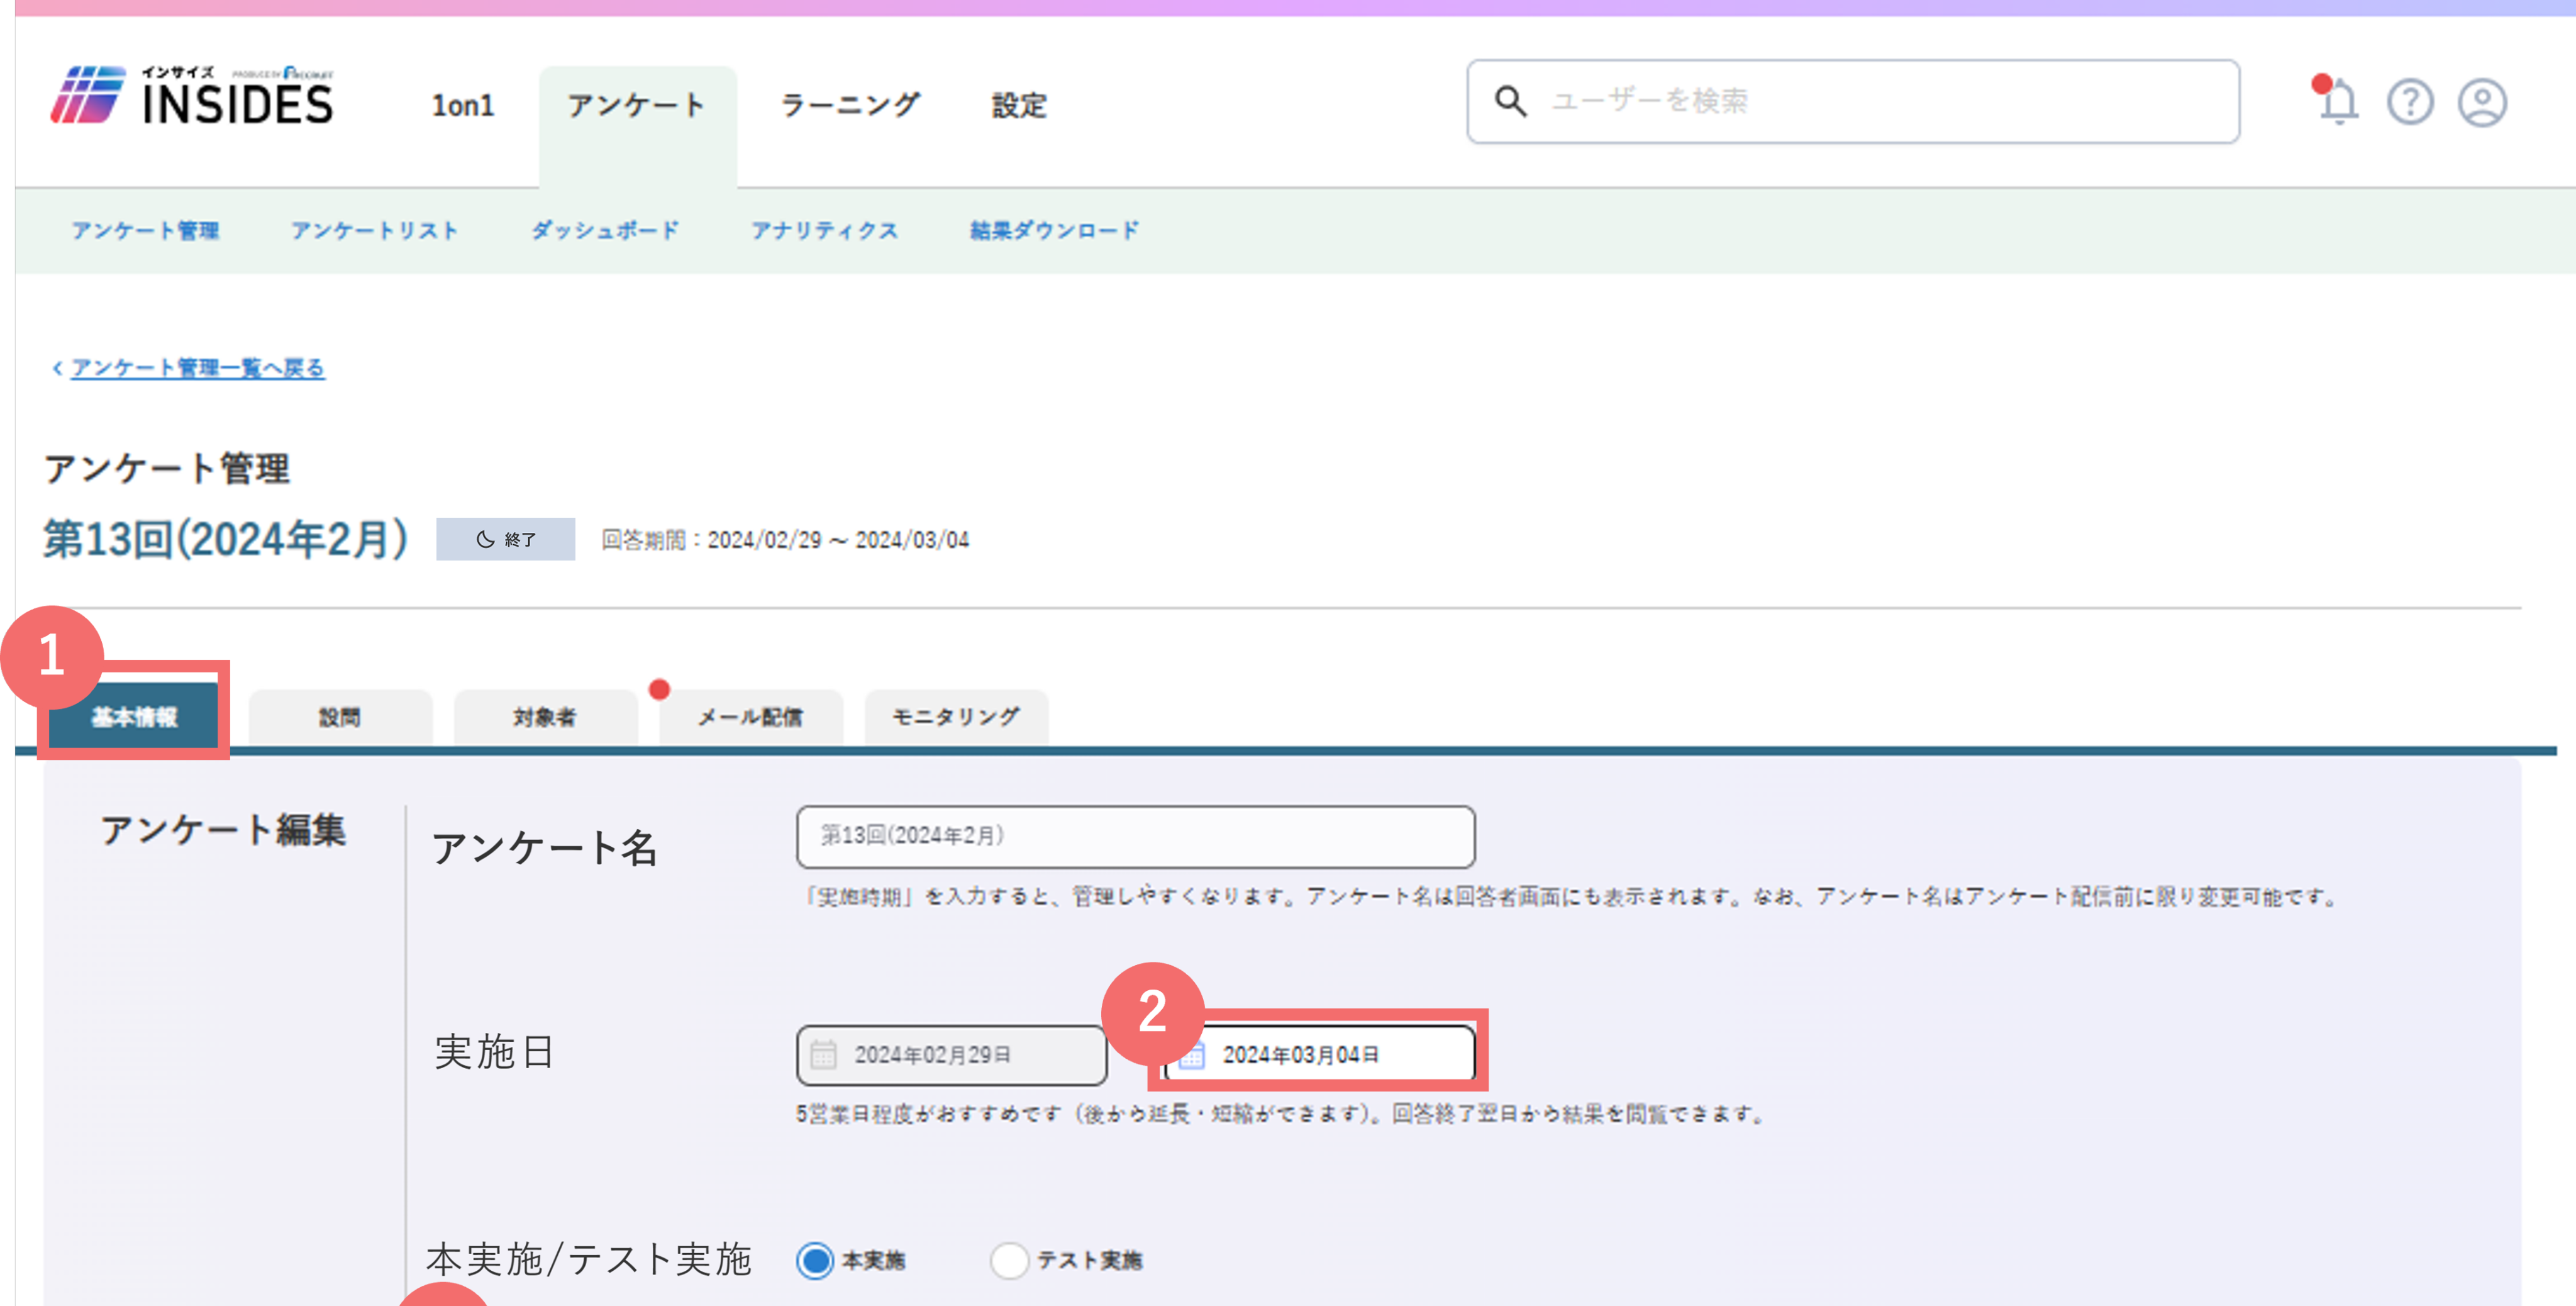
Task: Open the start date calendar icon
Action: [823, 1054]
